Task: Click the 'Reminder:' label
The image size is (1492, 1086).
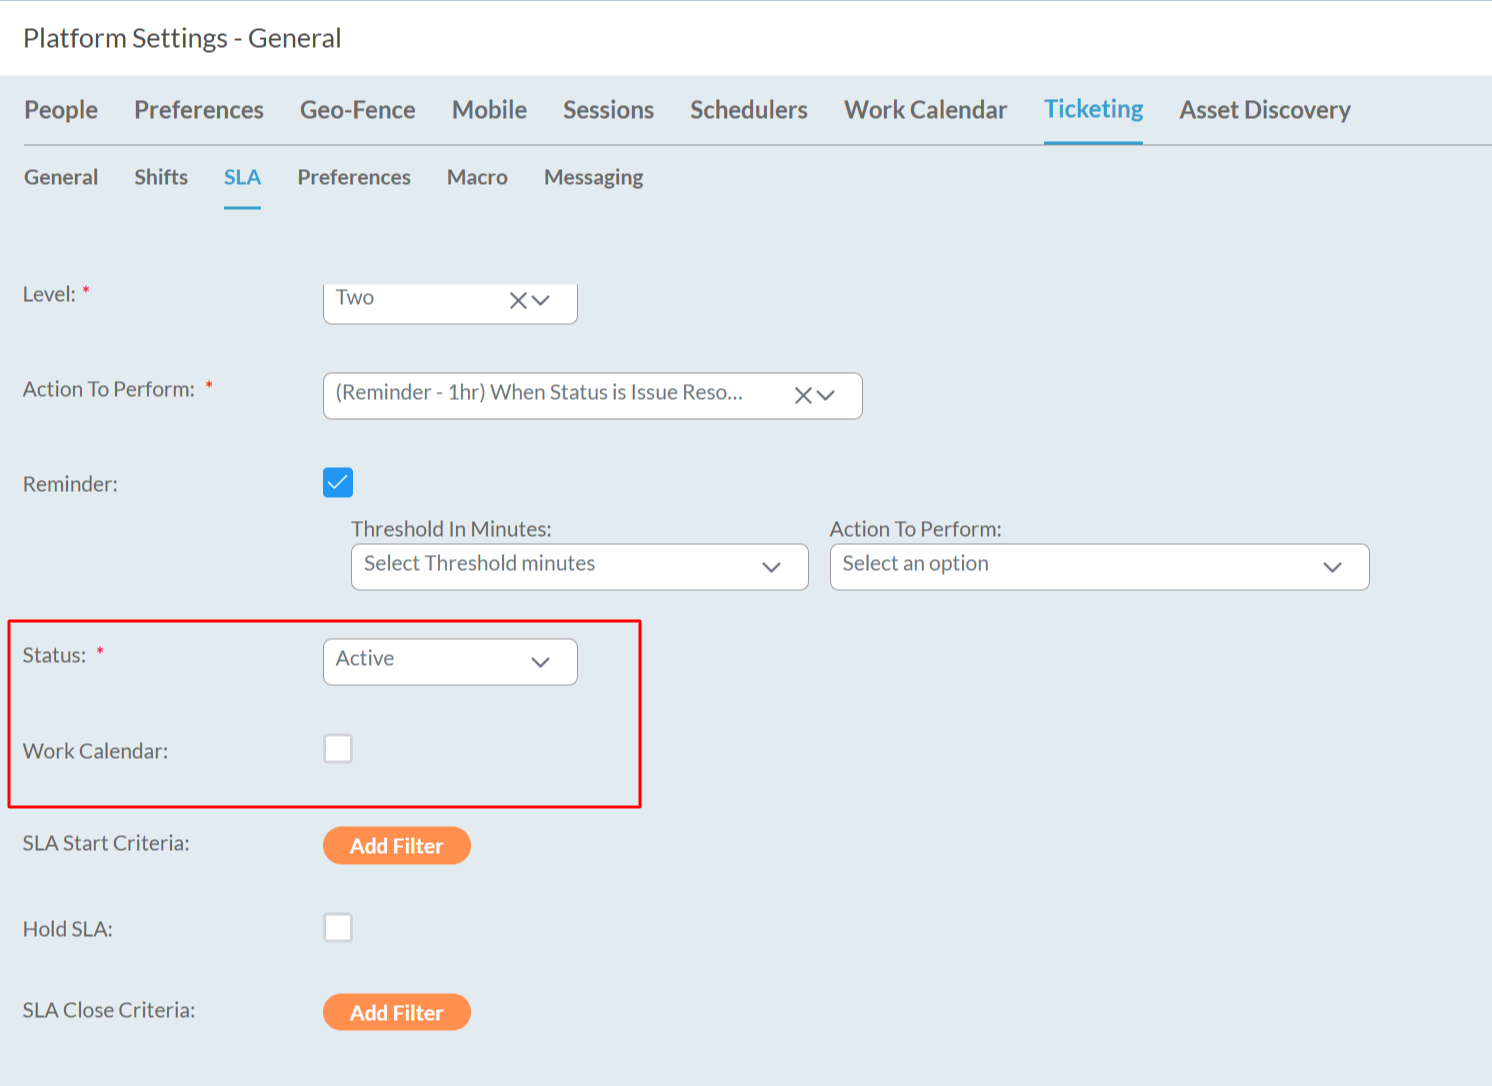Action: [x=70, y=484]
